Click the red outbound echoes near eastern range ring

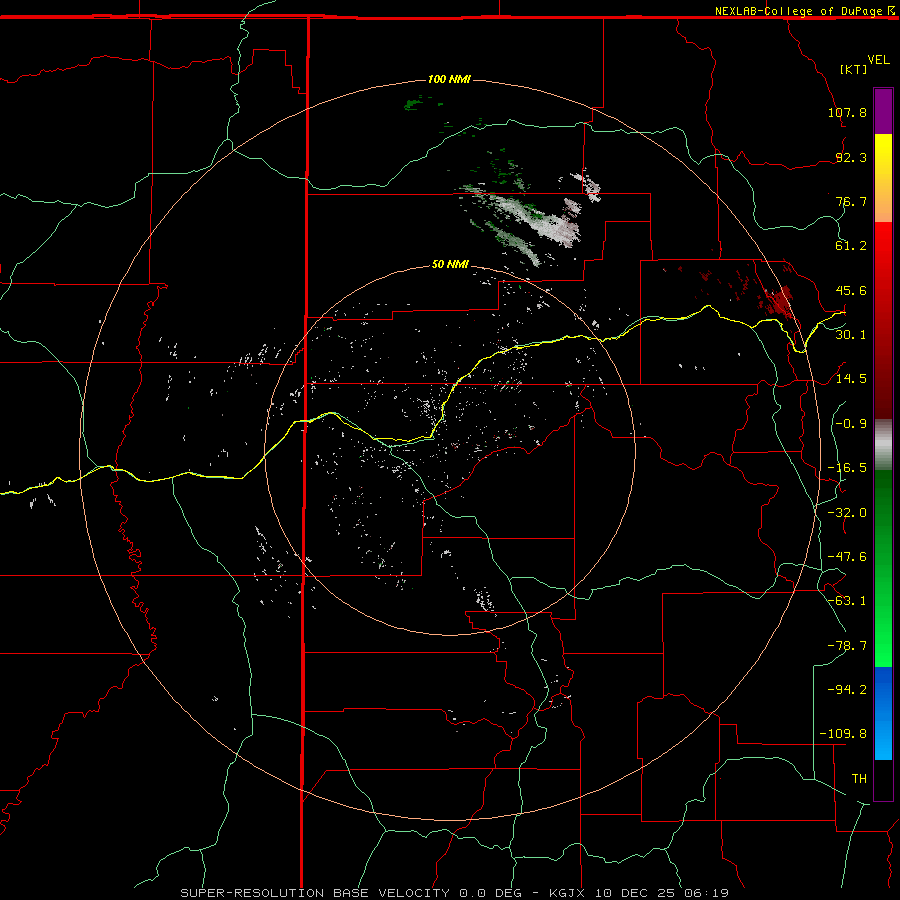pyautogui.click(x=778, y=300)
